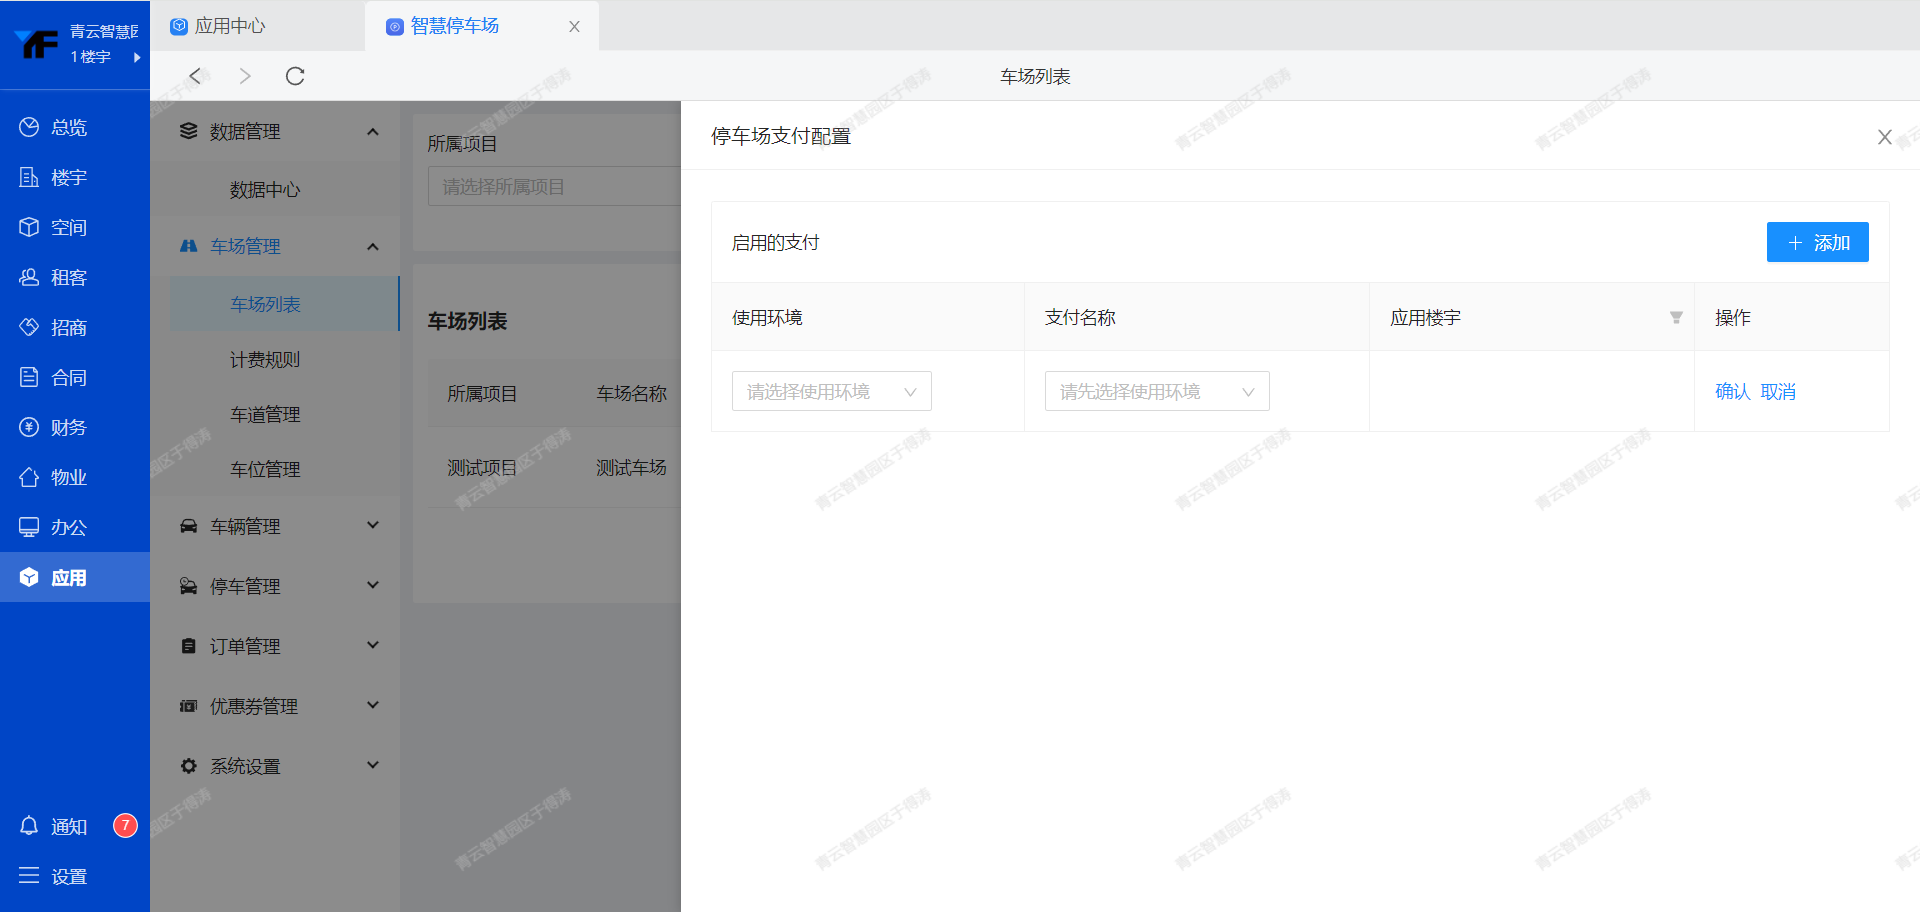
Task: Open the 请选择使用环境 dropdown
Action: (x=831, y=391)
